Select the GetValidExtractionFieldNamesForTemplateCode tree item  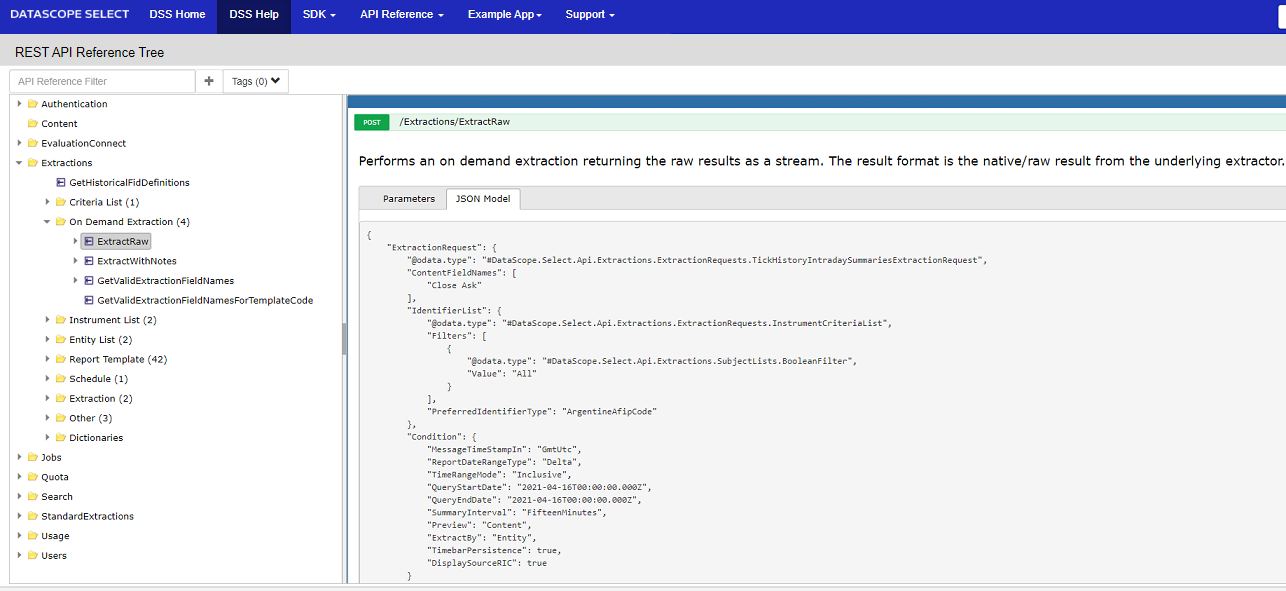tap(205, 300)
